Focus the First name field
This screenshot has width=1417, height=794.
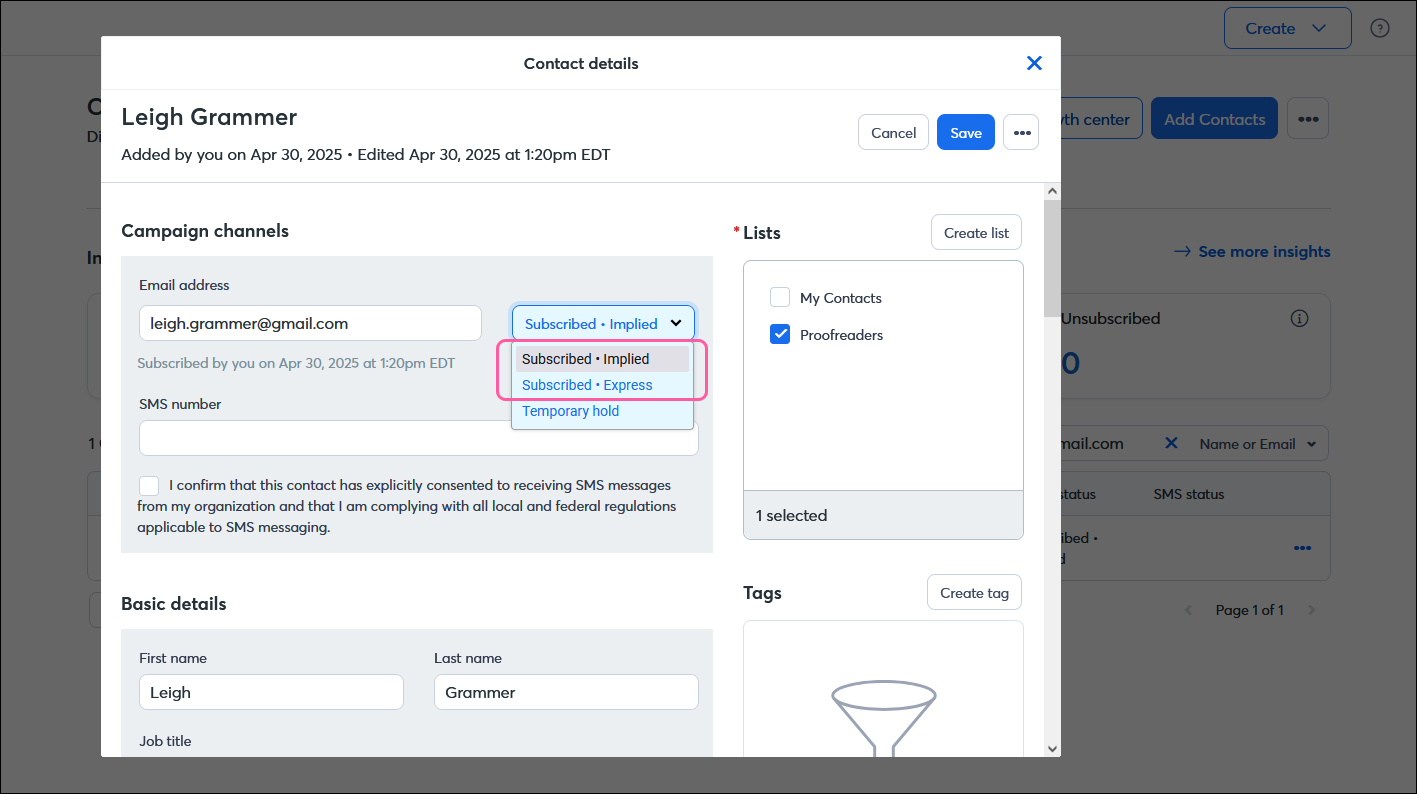[x=271, y=692]
